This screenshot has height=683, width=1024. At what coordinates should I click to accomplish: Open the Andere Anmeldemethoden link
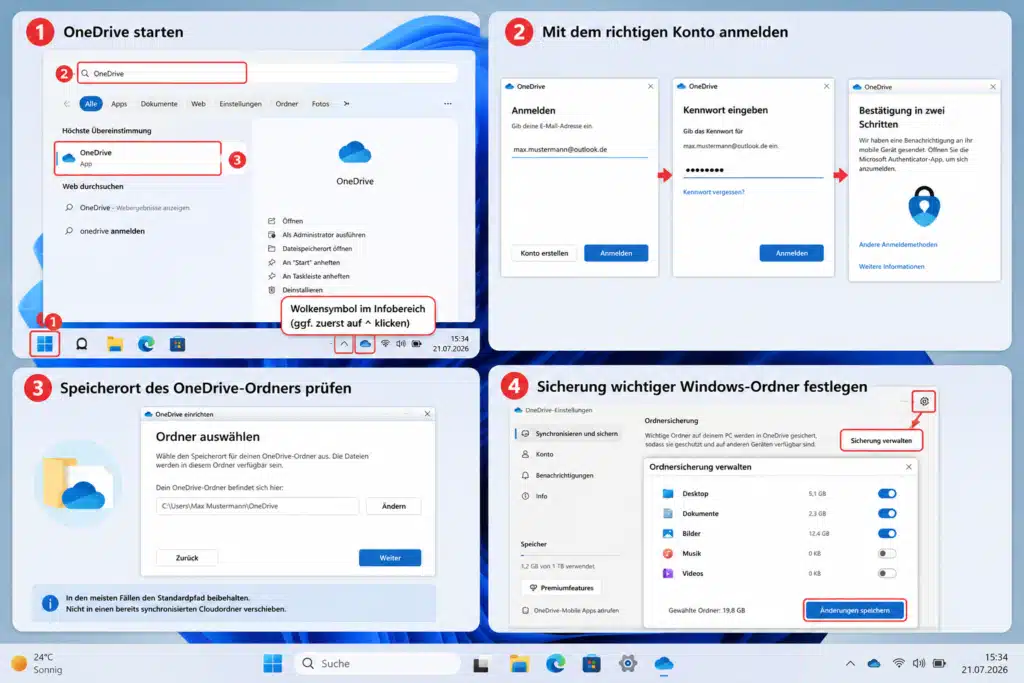[x=898, y=244]
